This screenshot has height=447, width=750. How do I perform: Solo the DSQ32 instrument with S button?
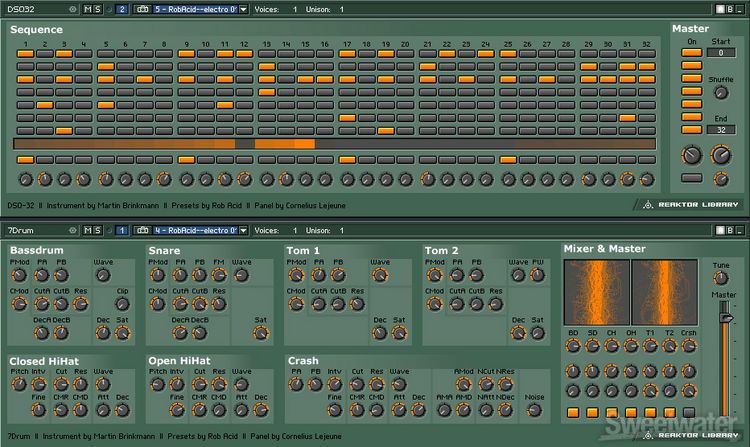[98, 9]
